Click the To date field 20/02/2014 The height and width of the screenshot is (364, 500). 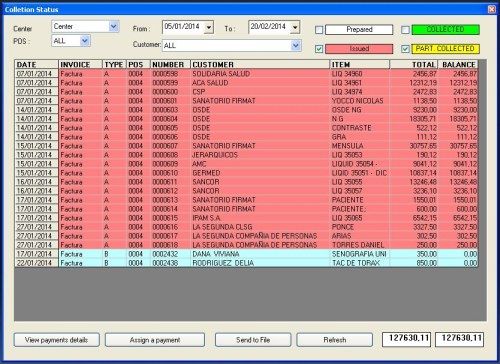click(269, 27)
